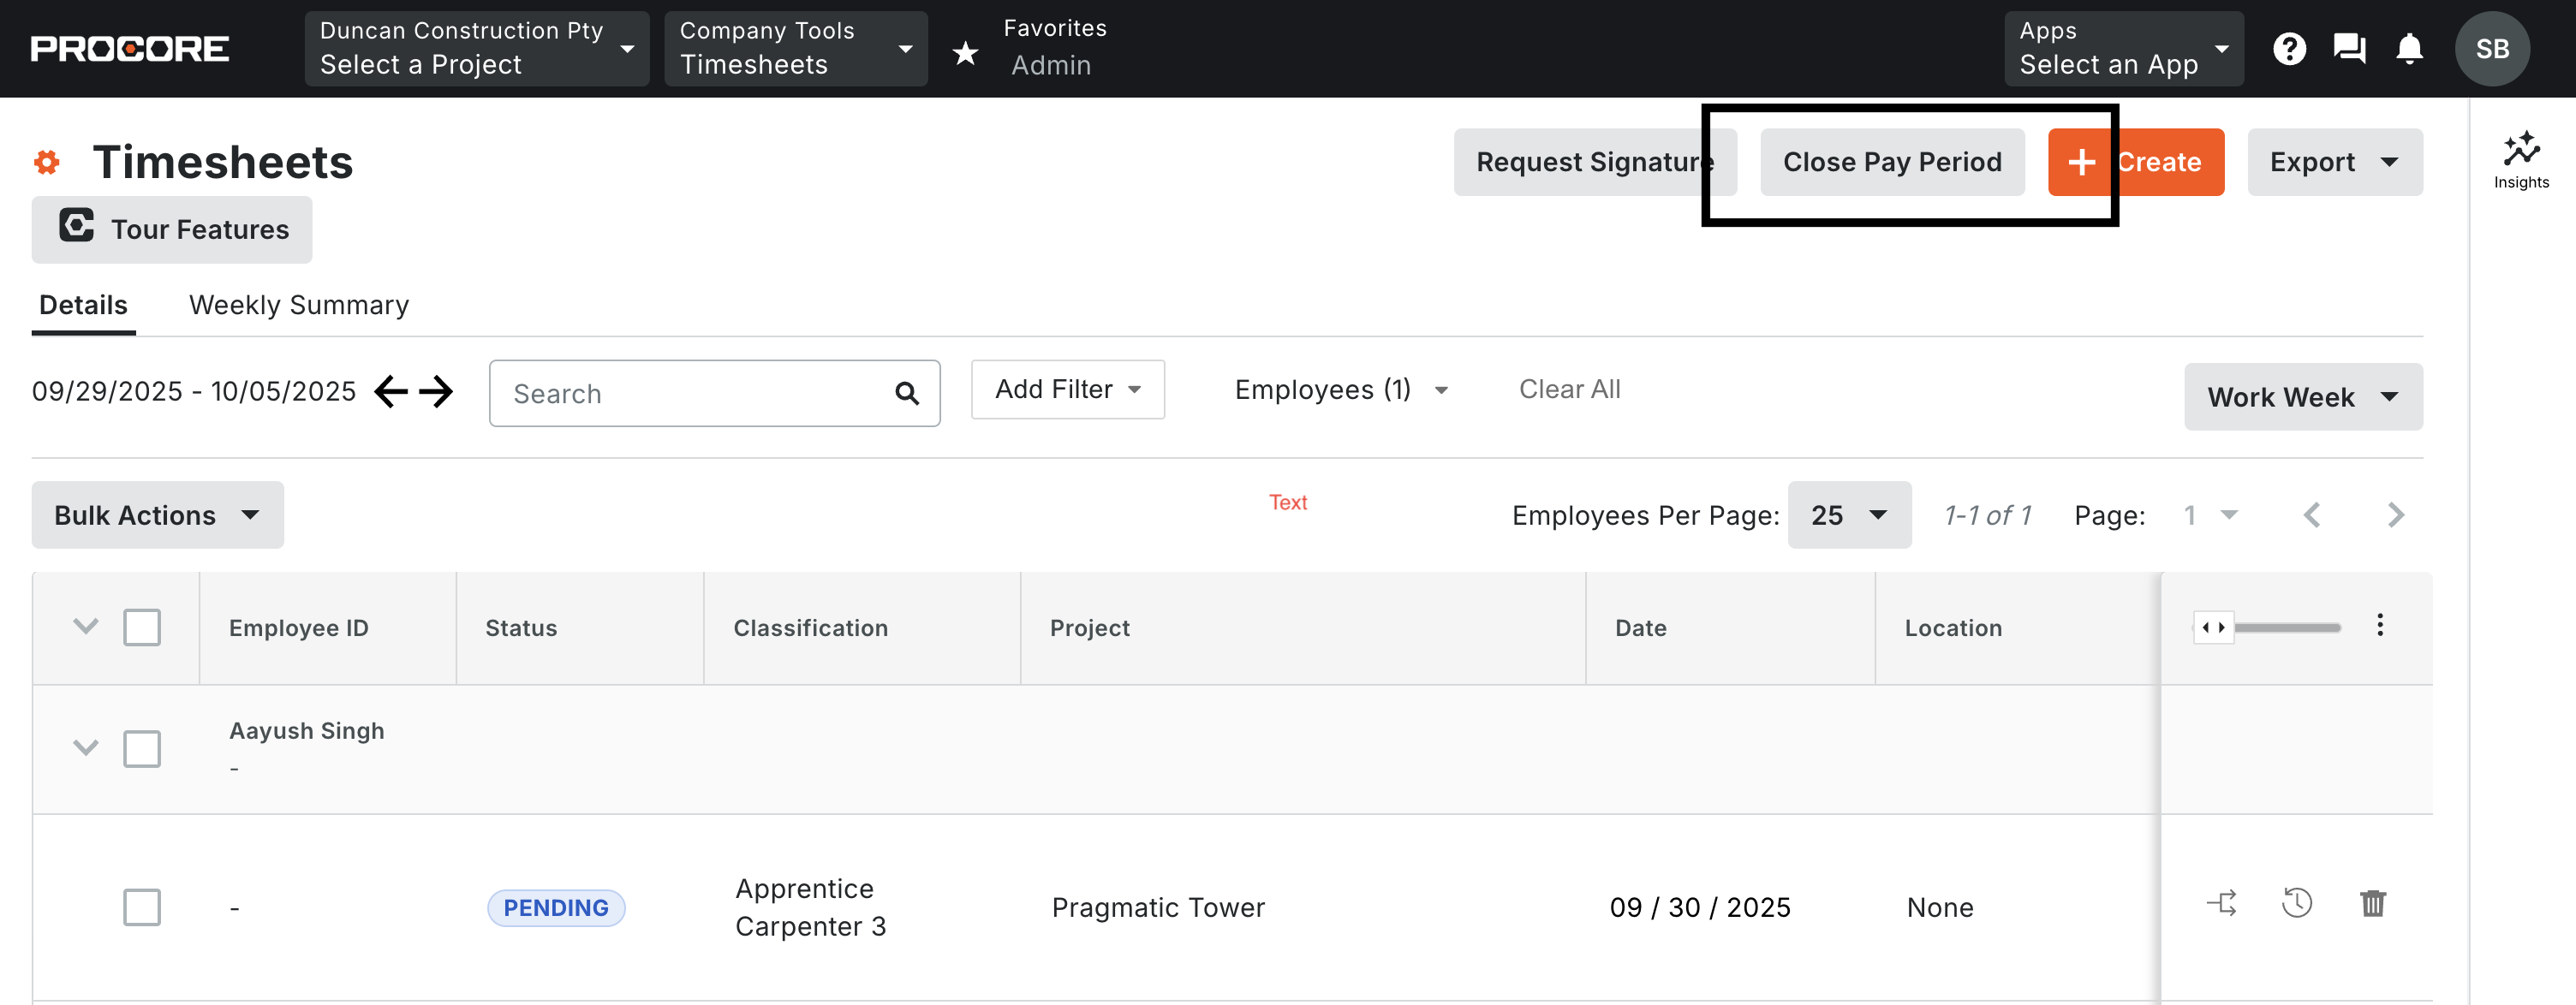Click the column width slider handle
Viewport: 2576px width, 1005px height.
[2213, 628]
